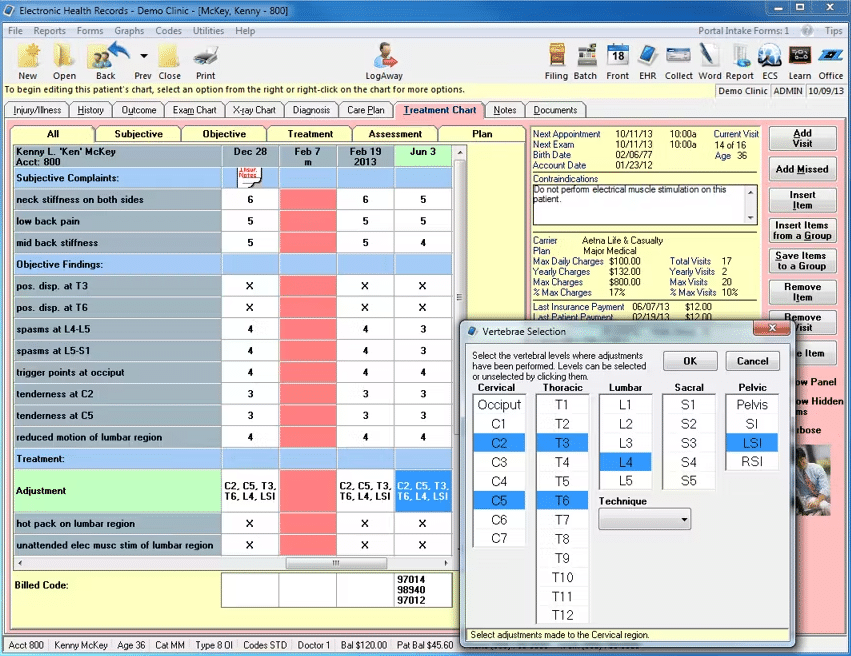Deselect T3 in the Thoracic list
Viewport: 851px width, 656px height.
pos(562,443)
